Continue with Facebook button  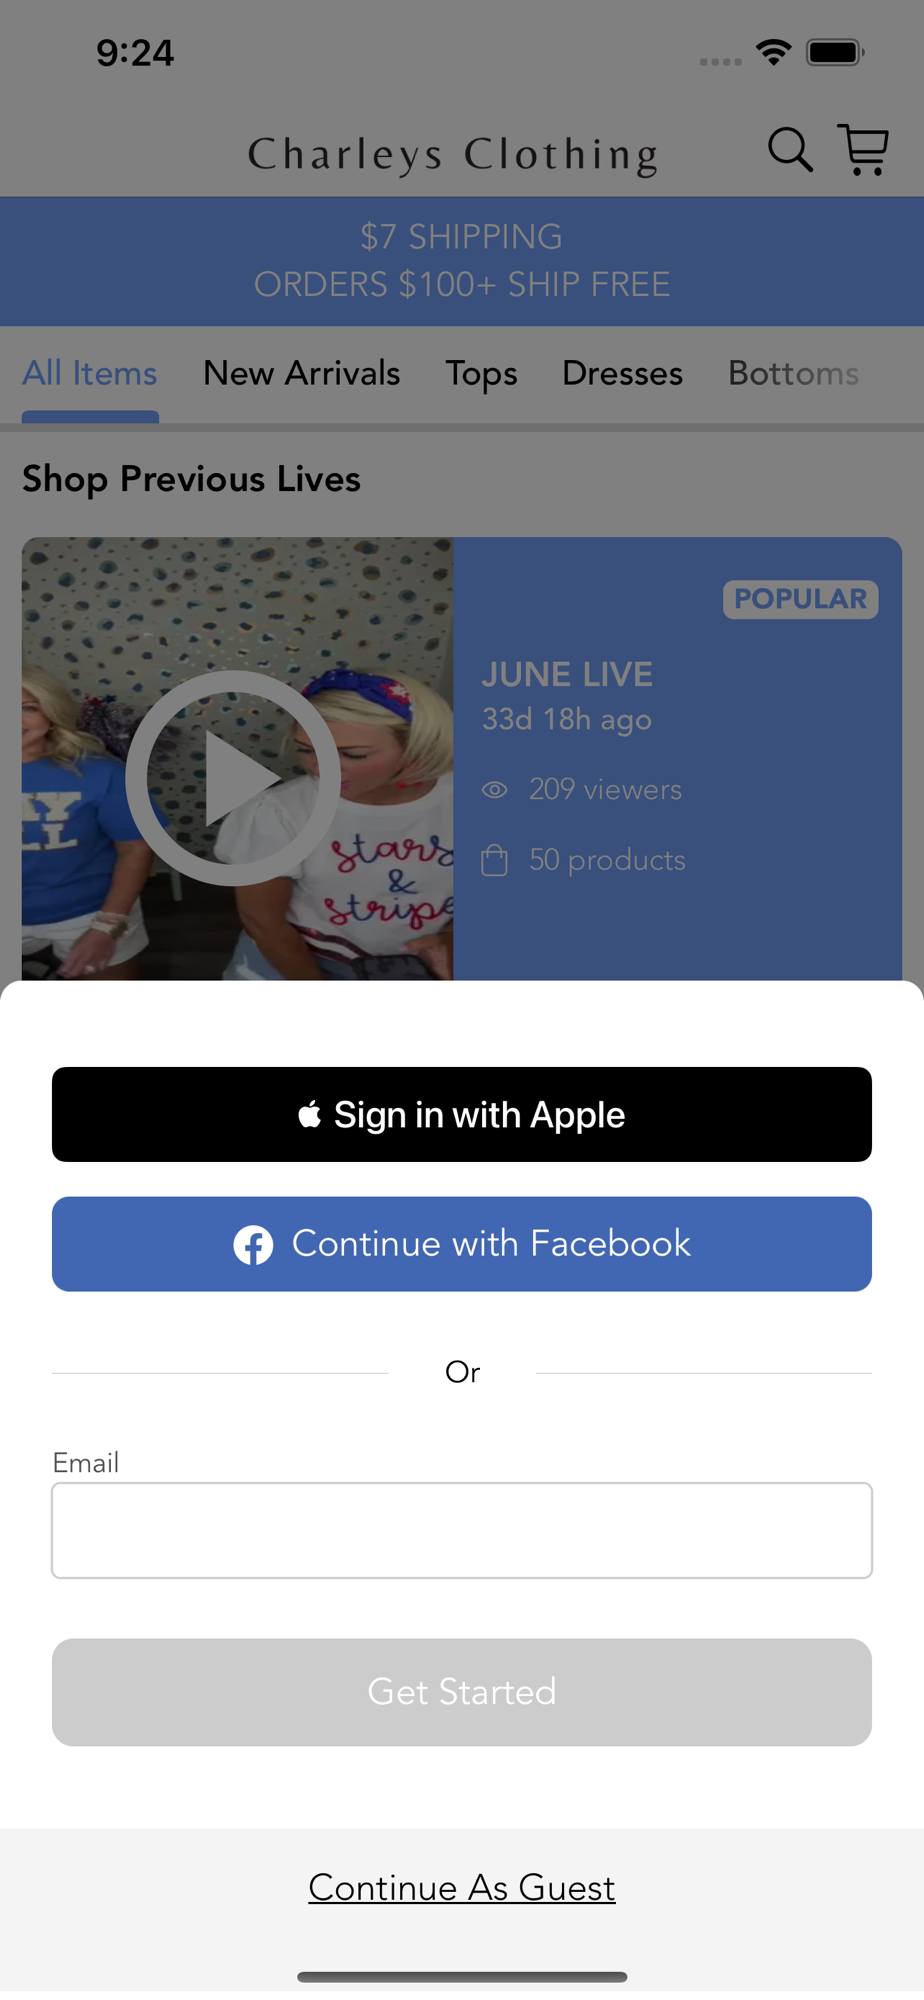462,1244
